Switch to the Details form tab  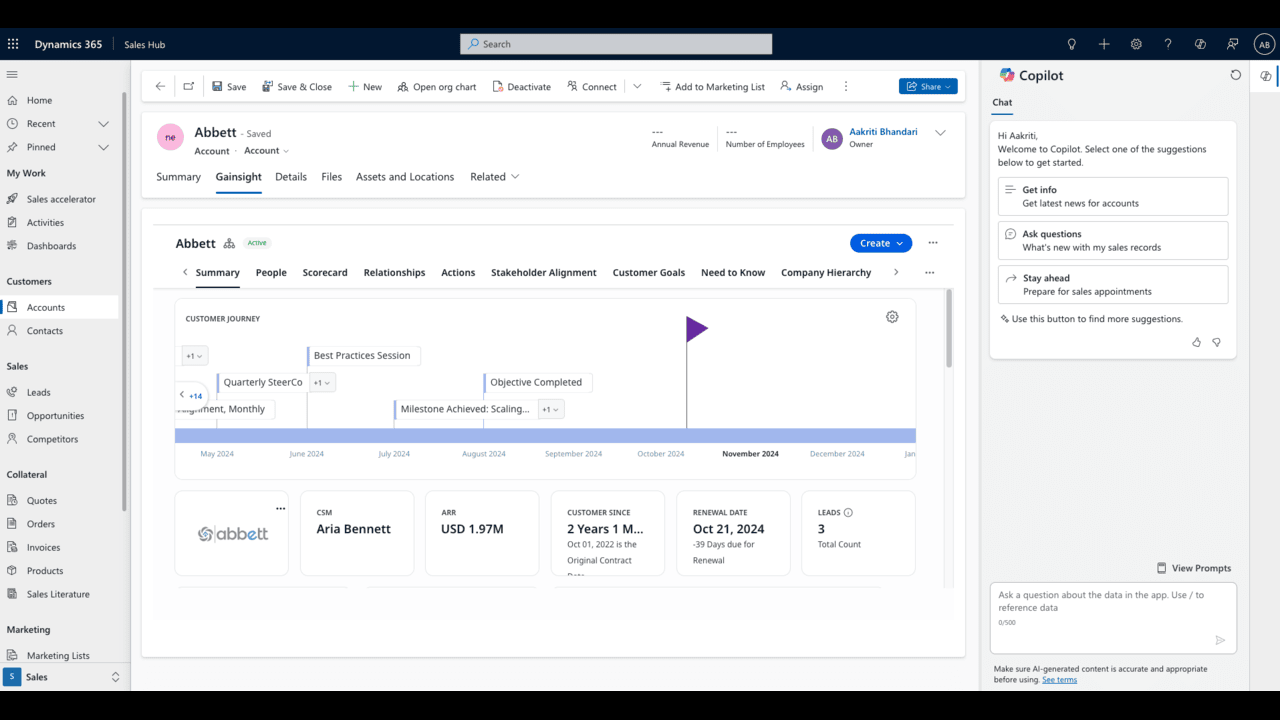point(291,177)
